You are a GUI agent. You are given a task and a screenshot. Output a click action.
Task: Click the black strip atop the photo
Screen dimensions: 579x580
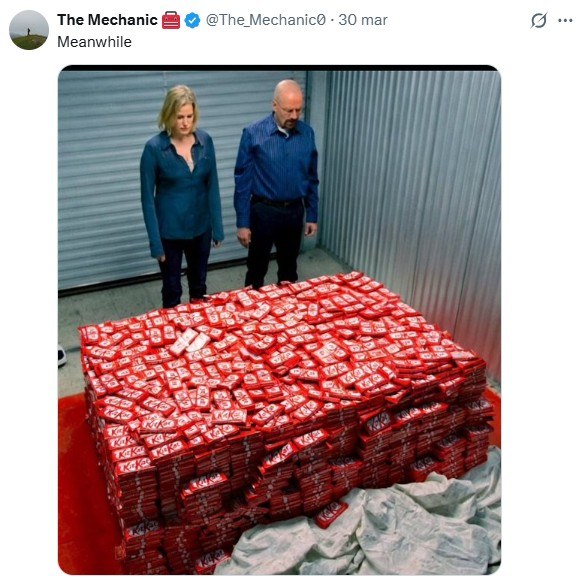click(x=279, y=68)
